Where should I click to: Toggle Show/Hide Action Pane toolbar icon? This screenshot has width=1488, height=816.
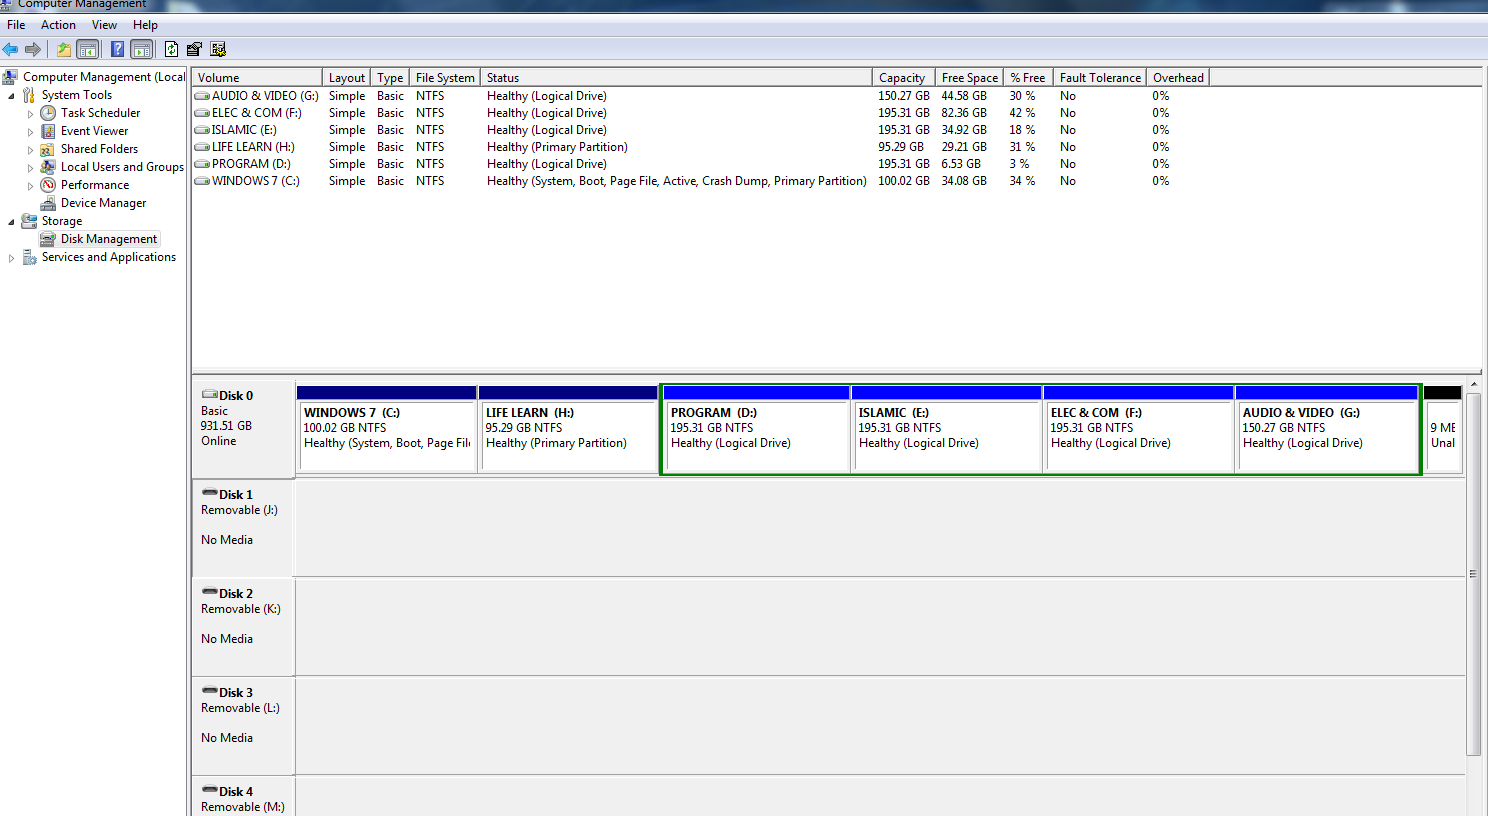point(142,49)
